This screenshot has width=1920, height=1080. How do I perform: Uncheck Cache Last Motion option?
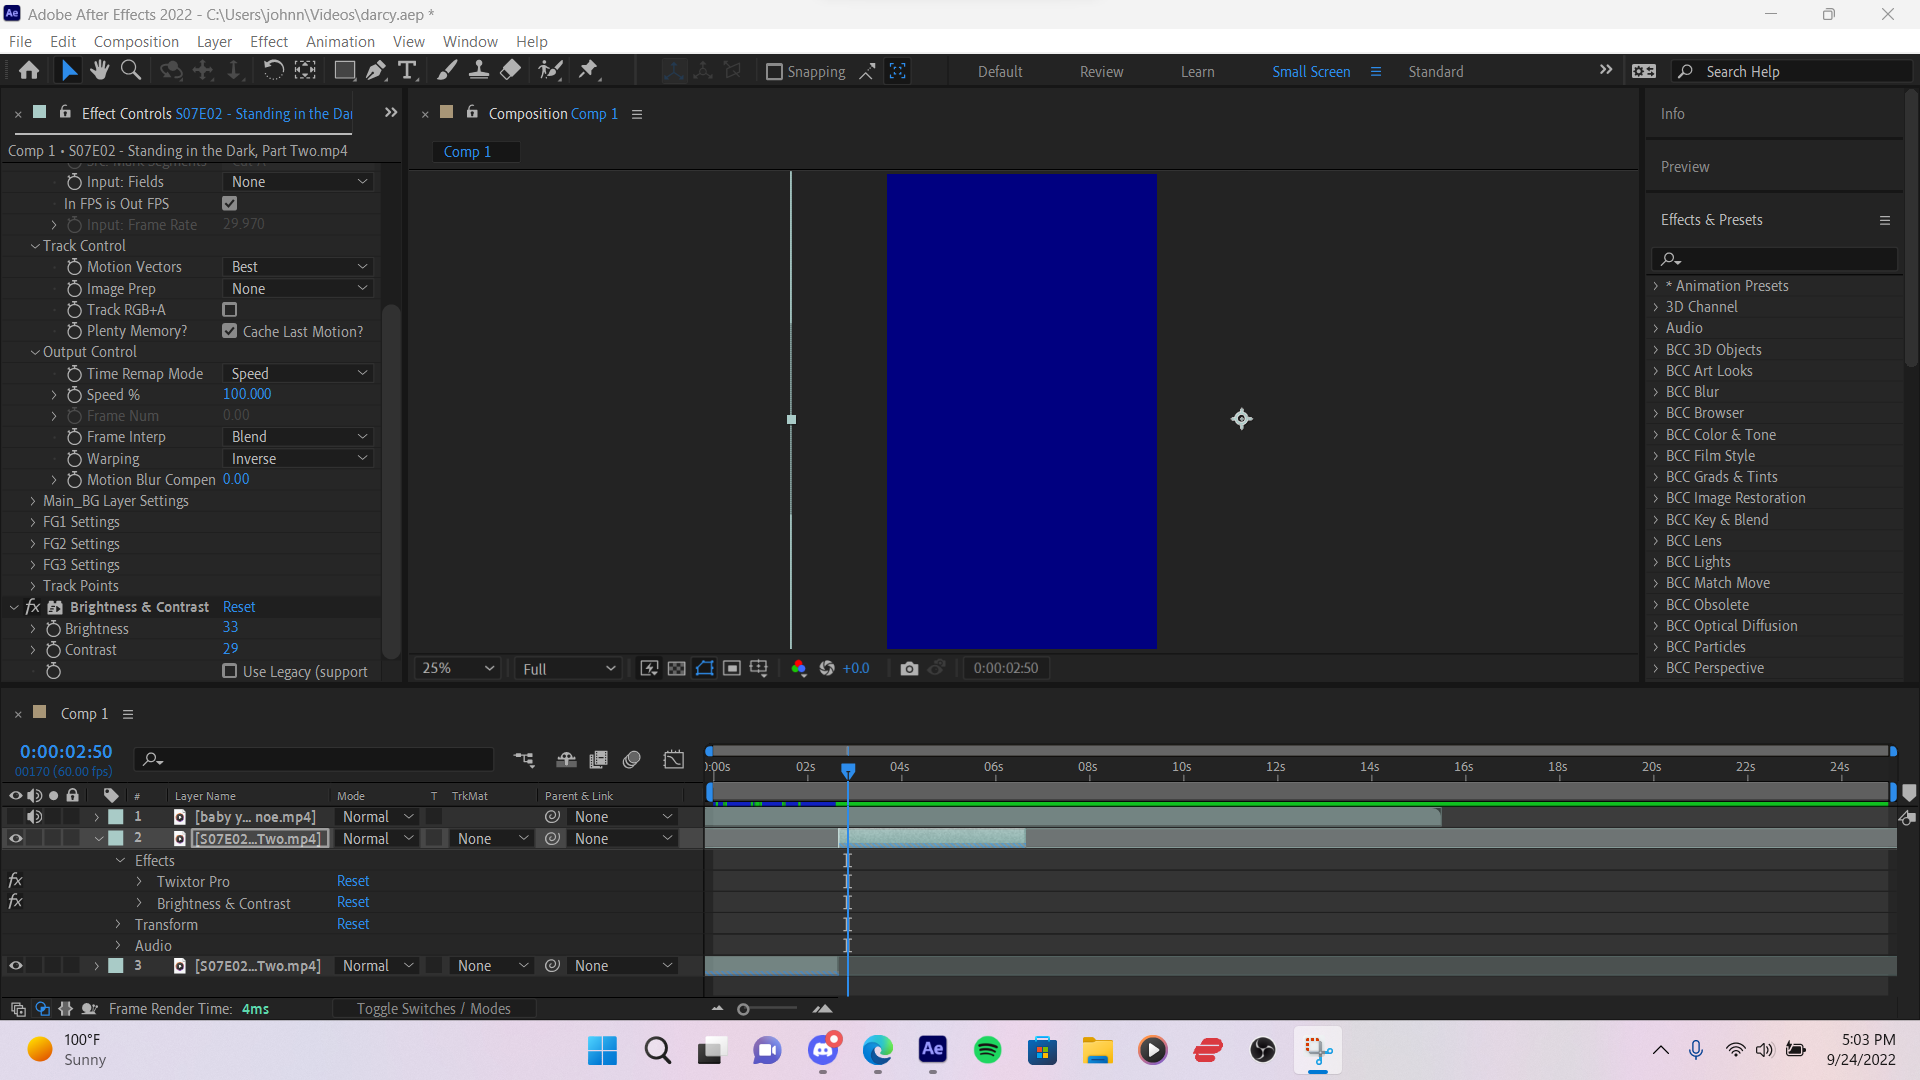(x=229, y=331)
